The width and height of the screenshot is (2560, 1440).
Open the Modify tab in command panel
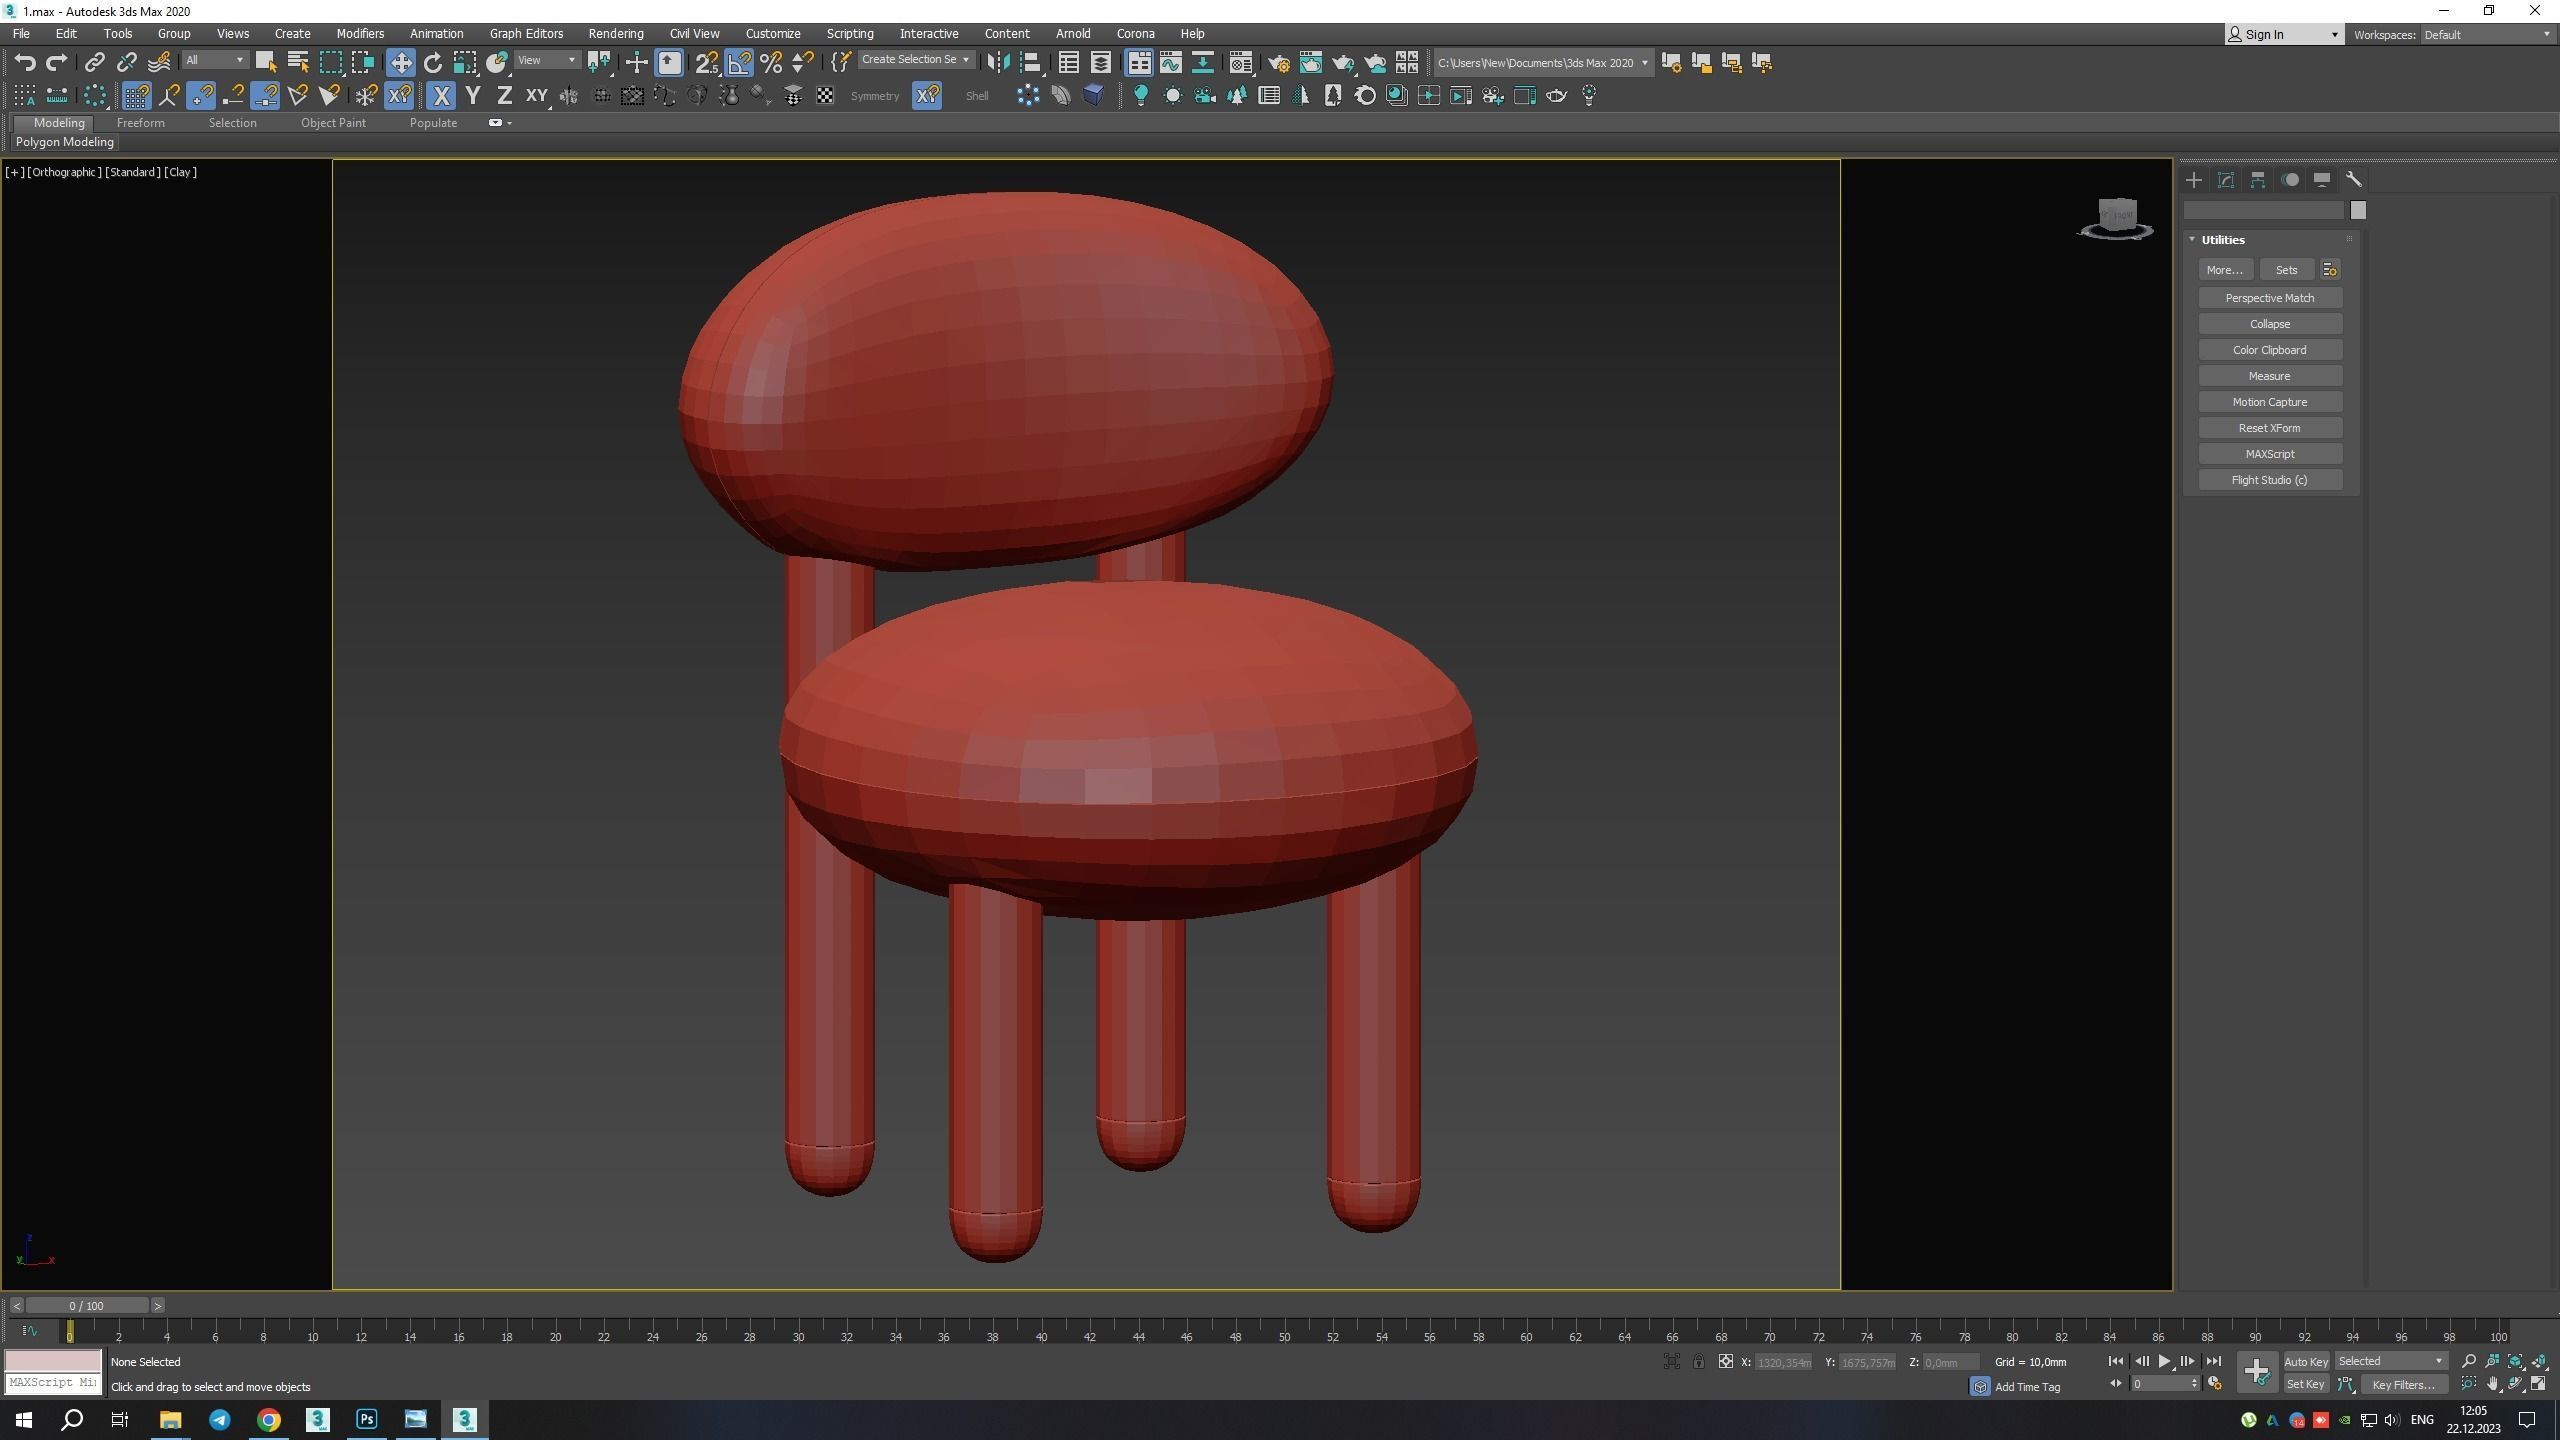pyautogui.click(x=2226, y=180)
